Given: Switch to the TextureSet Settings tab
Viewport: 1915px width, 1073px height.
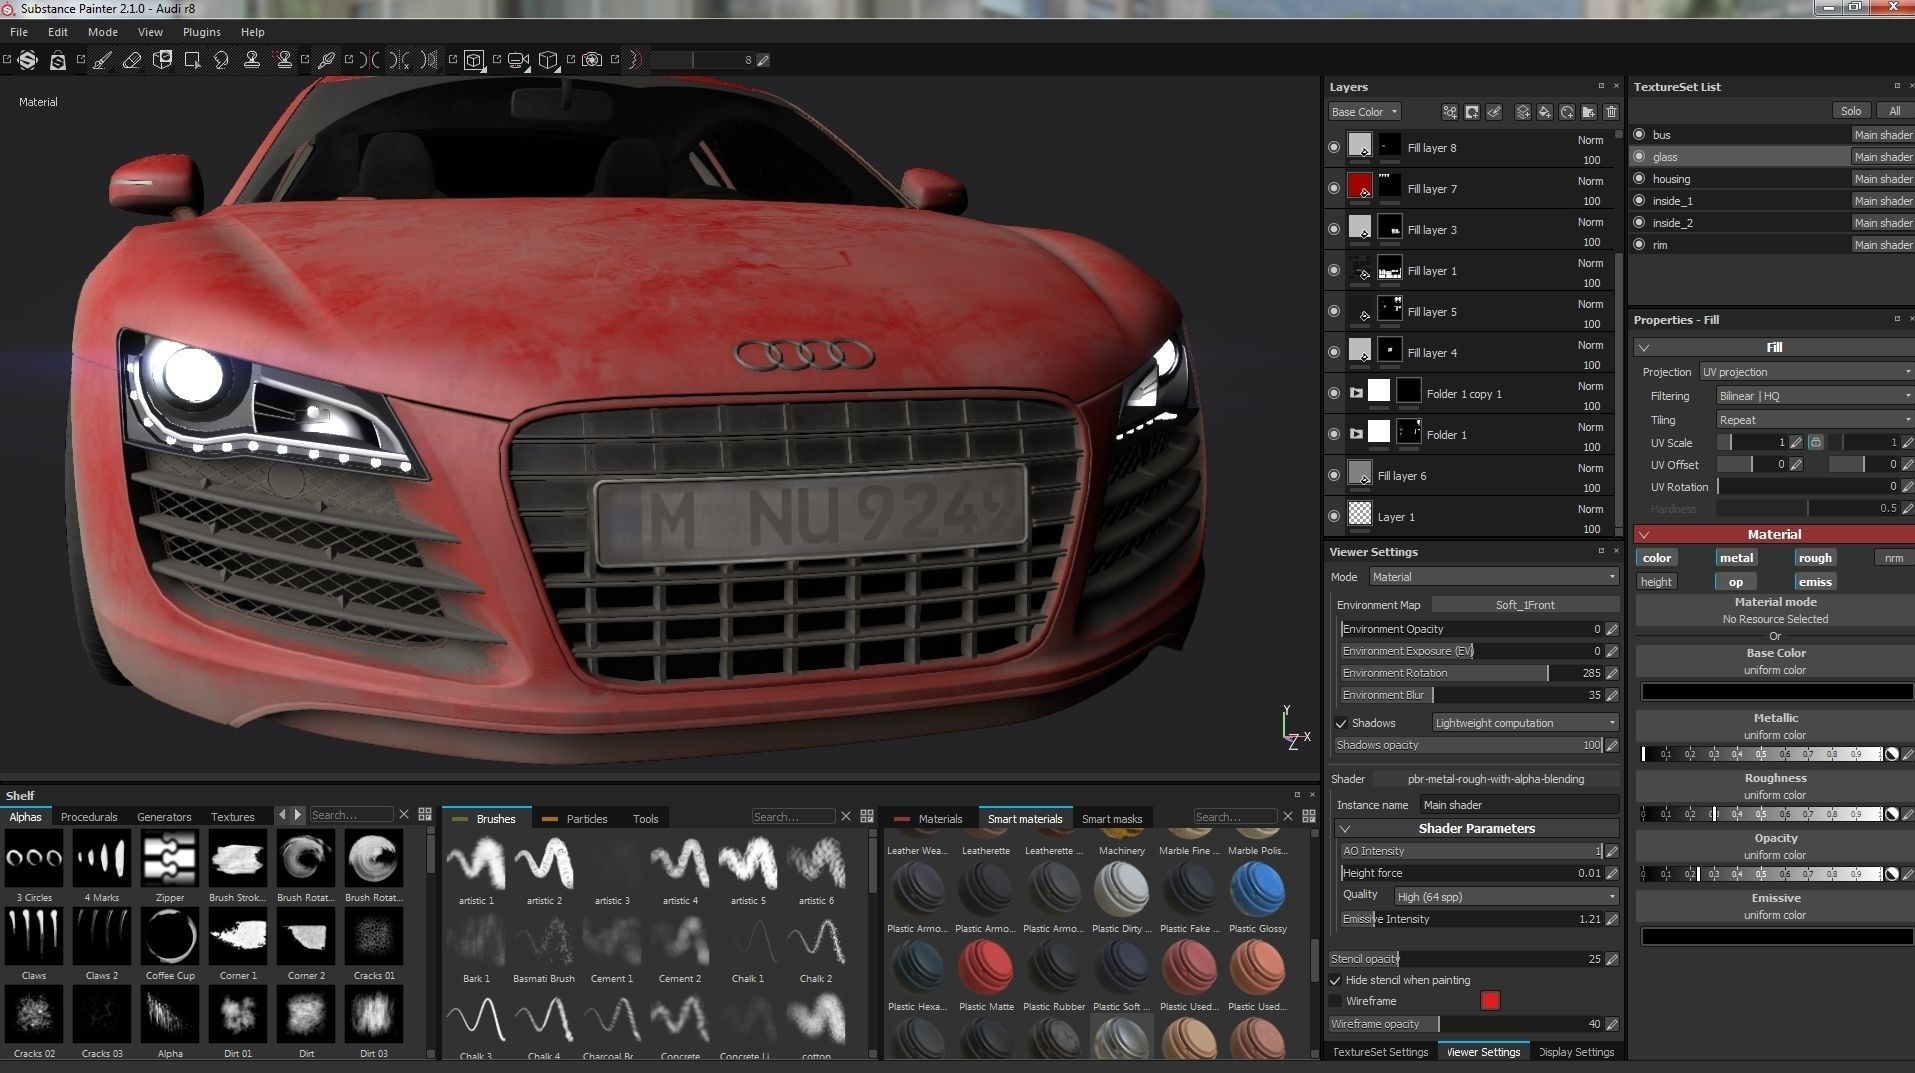Looking at the screenshot, I should (1380, 1052).
